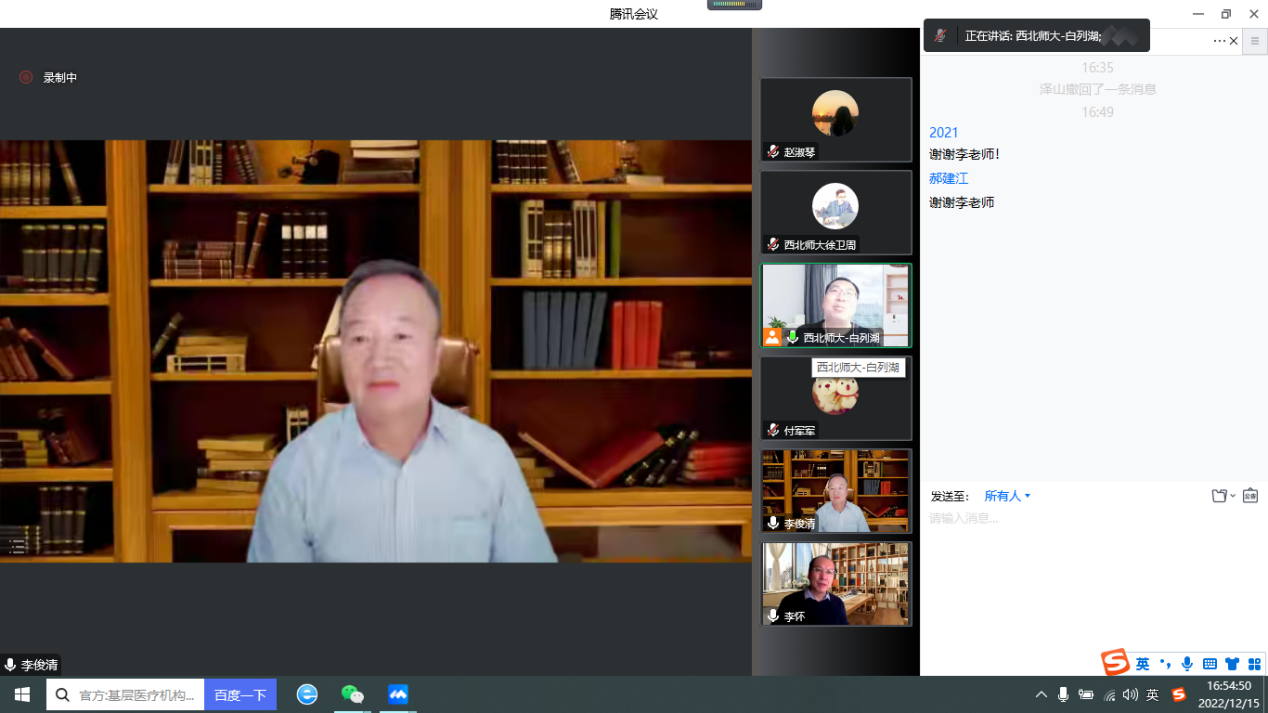Click the chat announcement icon
The height and width of the screenshot is (713, 1268).
1250,496
